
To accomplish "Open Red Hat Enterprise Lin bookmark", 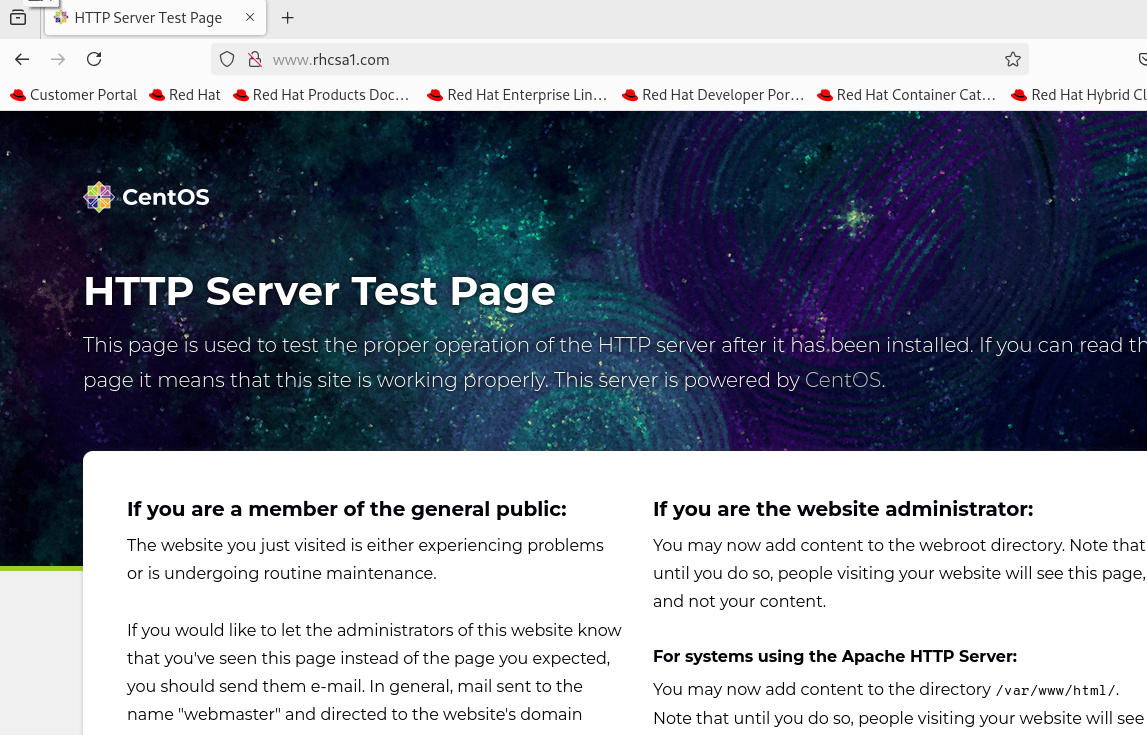I will pyautogui.click(x=517, y=95).
